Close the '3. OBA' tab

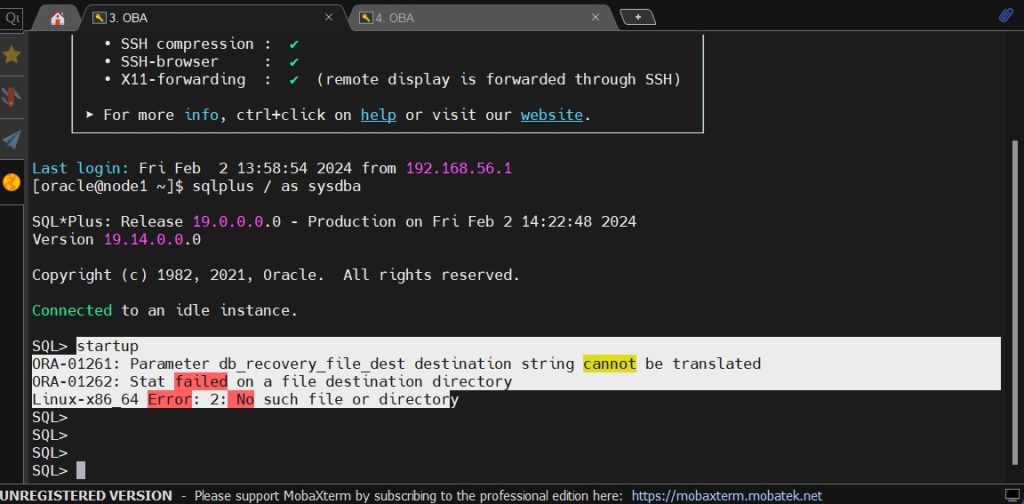pyautogui.click(x=329, y=18)
